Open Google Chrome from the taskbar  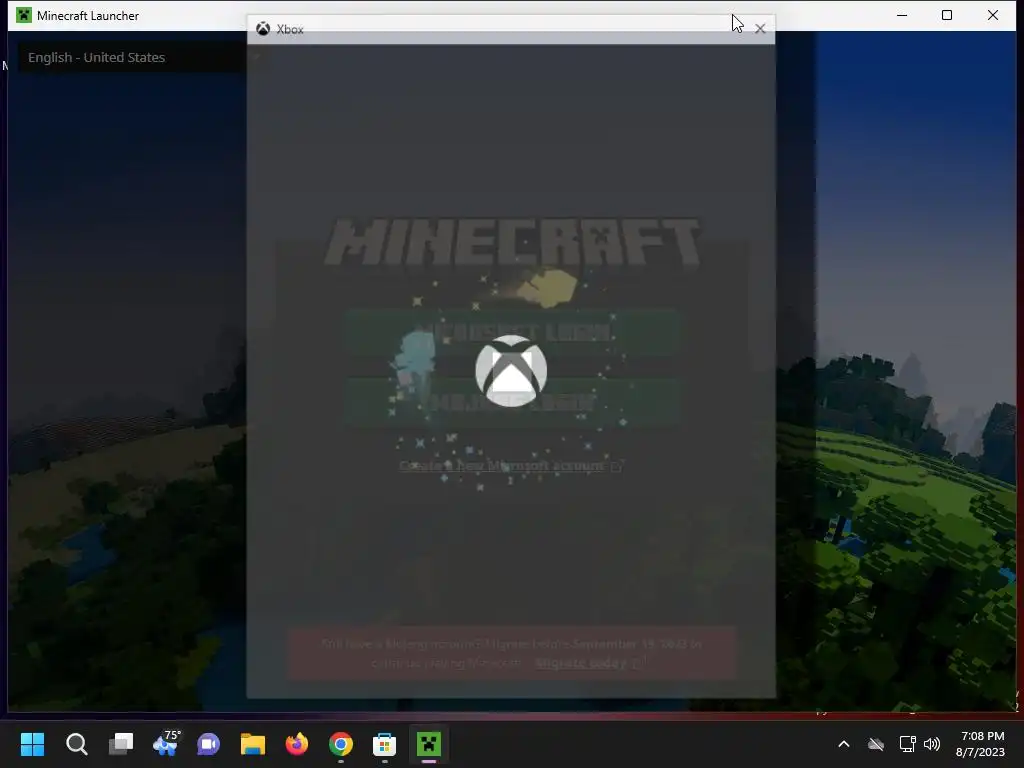(x=341, y=744)
